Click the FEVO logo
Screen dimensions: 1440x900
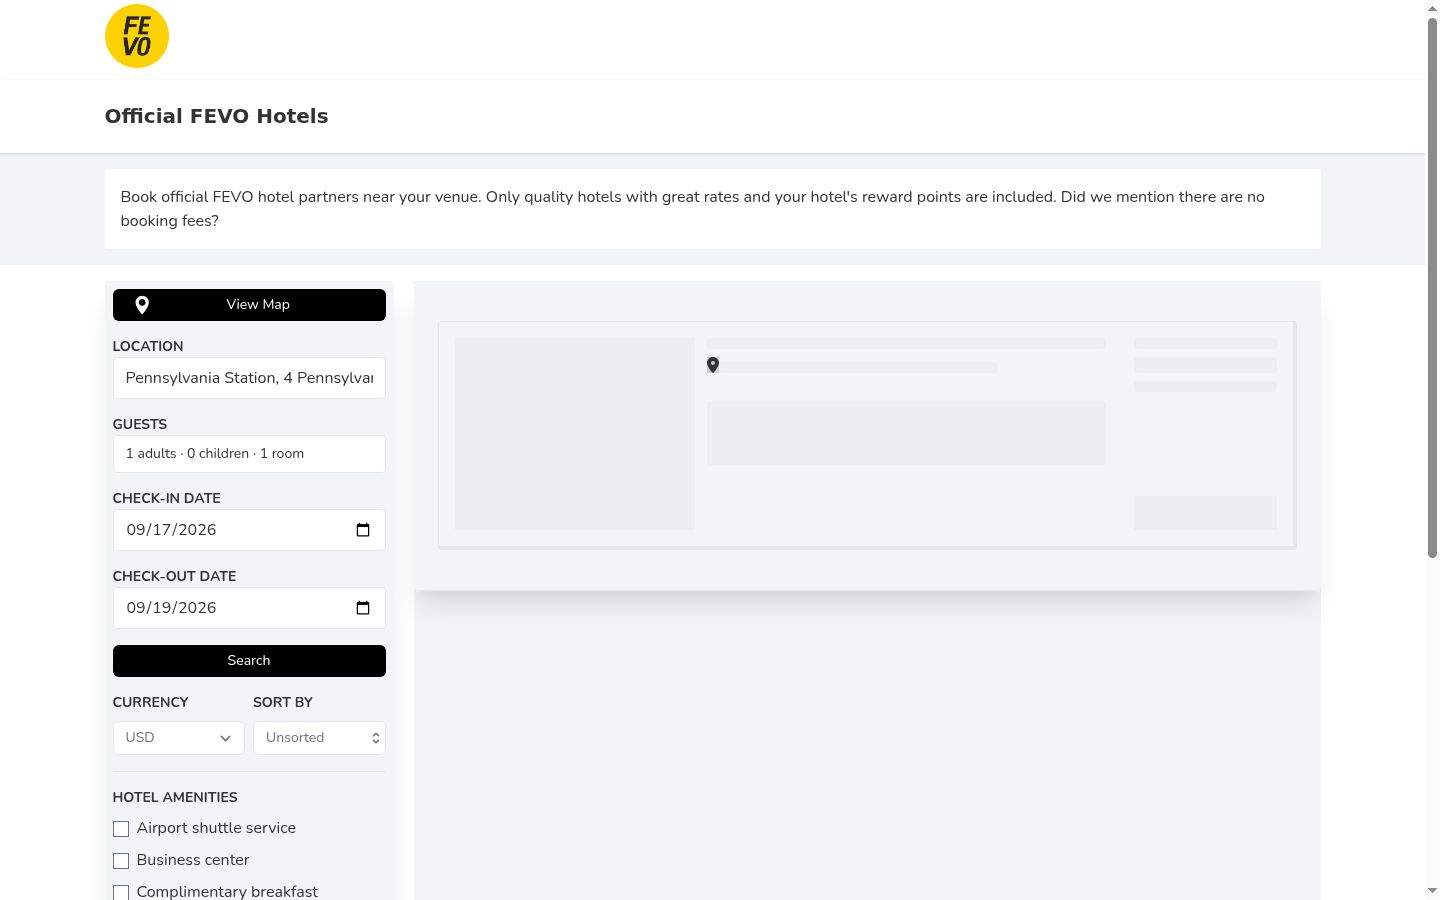click(x=137, y=36)
